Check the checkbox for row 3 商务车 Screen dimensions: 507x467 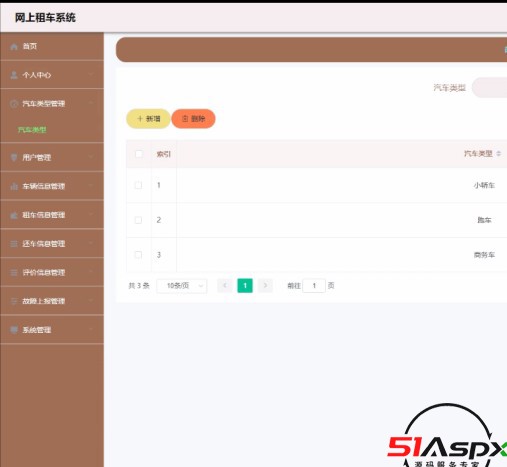coord(138,255)
